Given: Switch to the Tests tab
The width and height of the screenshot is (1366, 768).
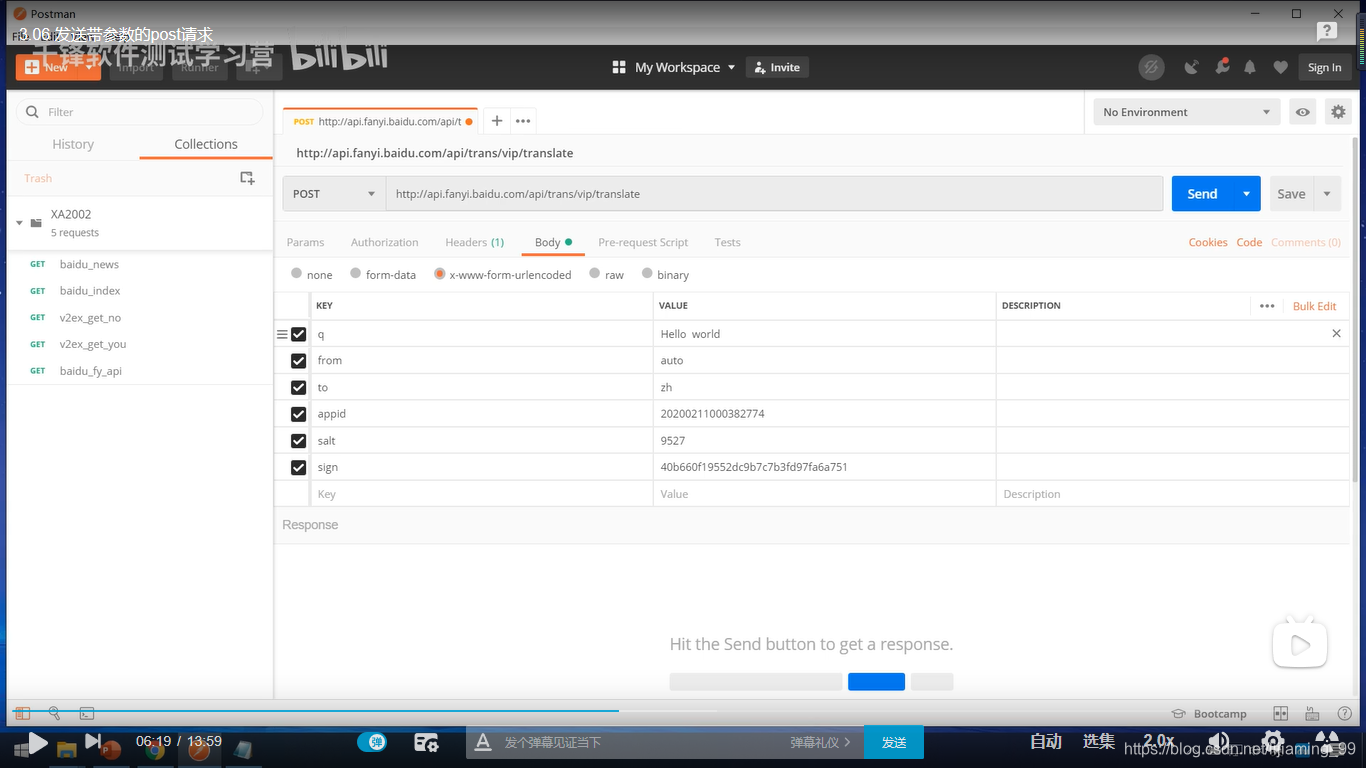Looking at the screenshot, I should (727, 242).
